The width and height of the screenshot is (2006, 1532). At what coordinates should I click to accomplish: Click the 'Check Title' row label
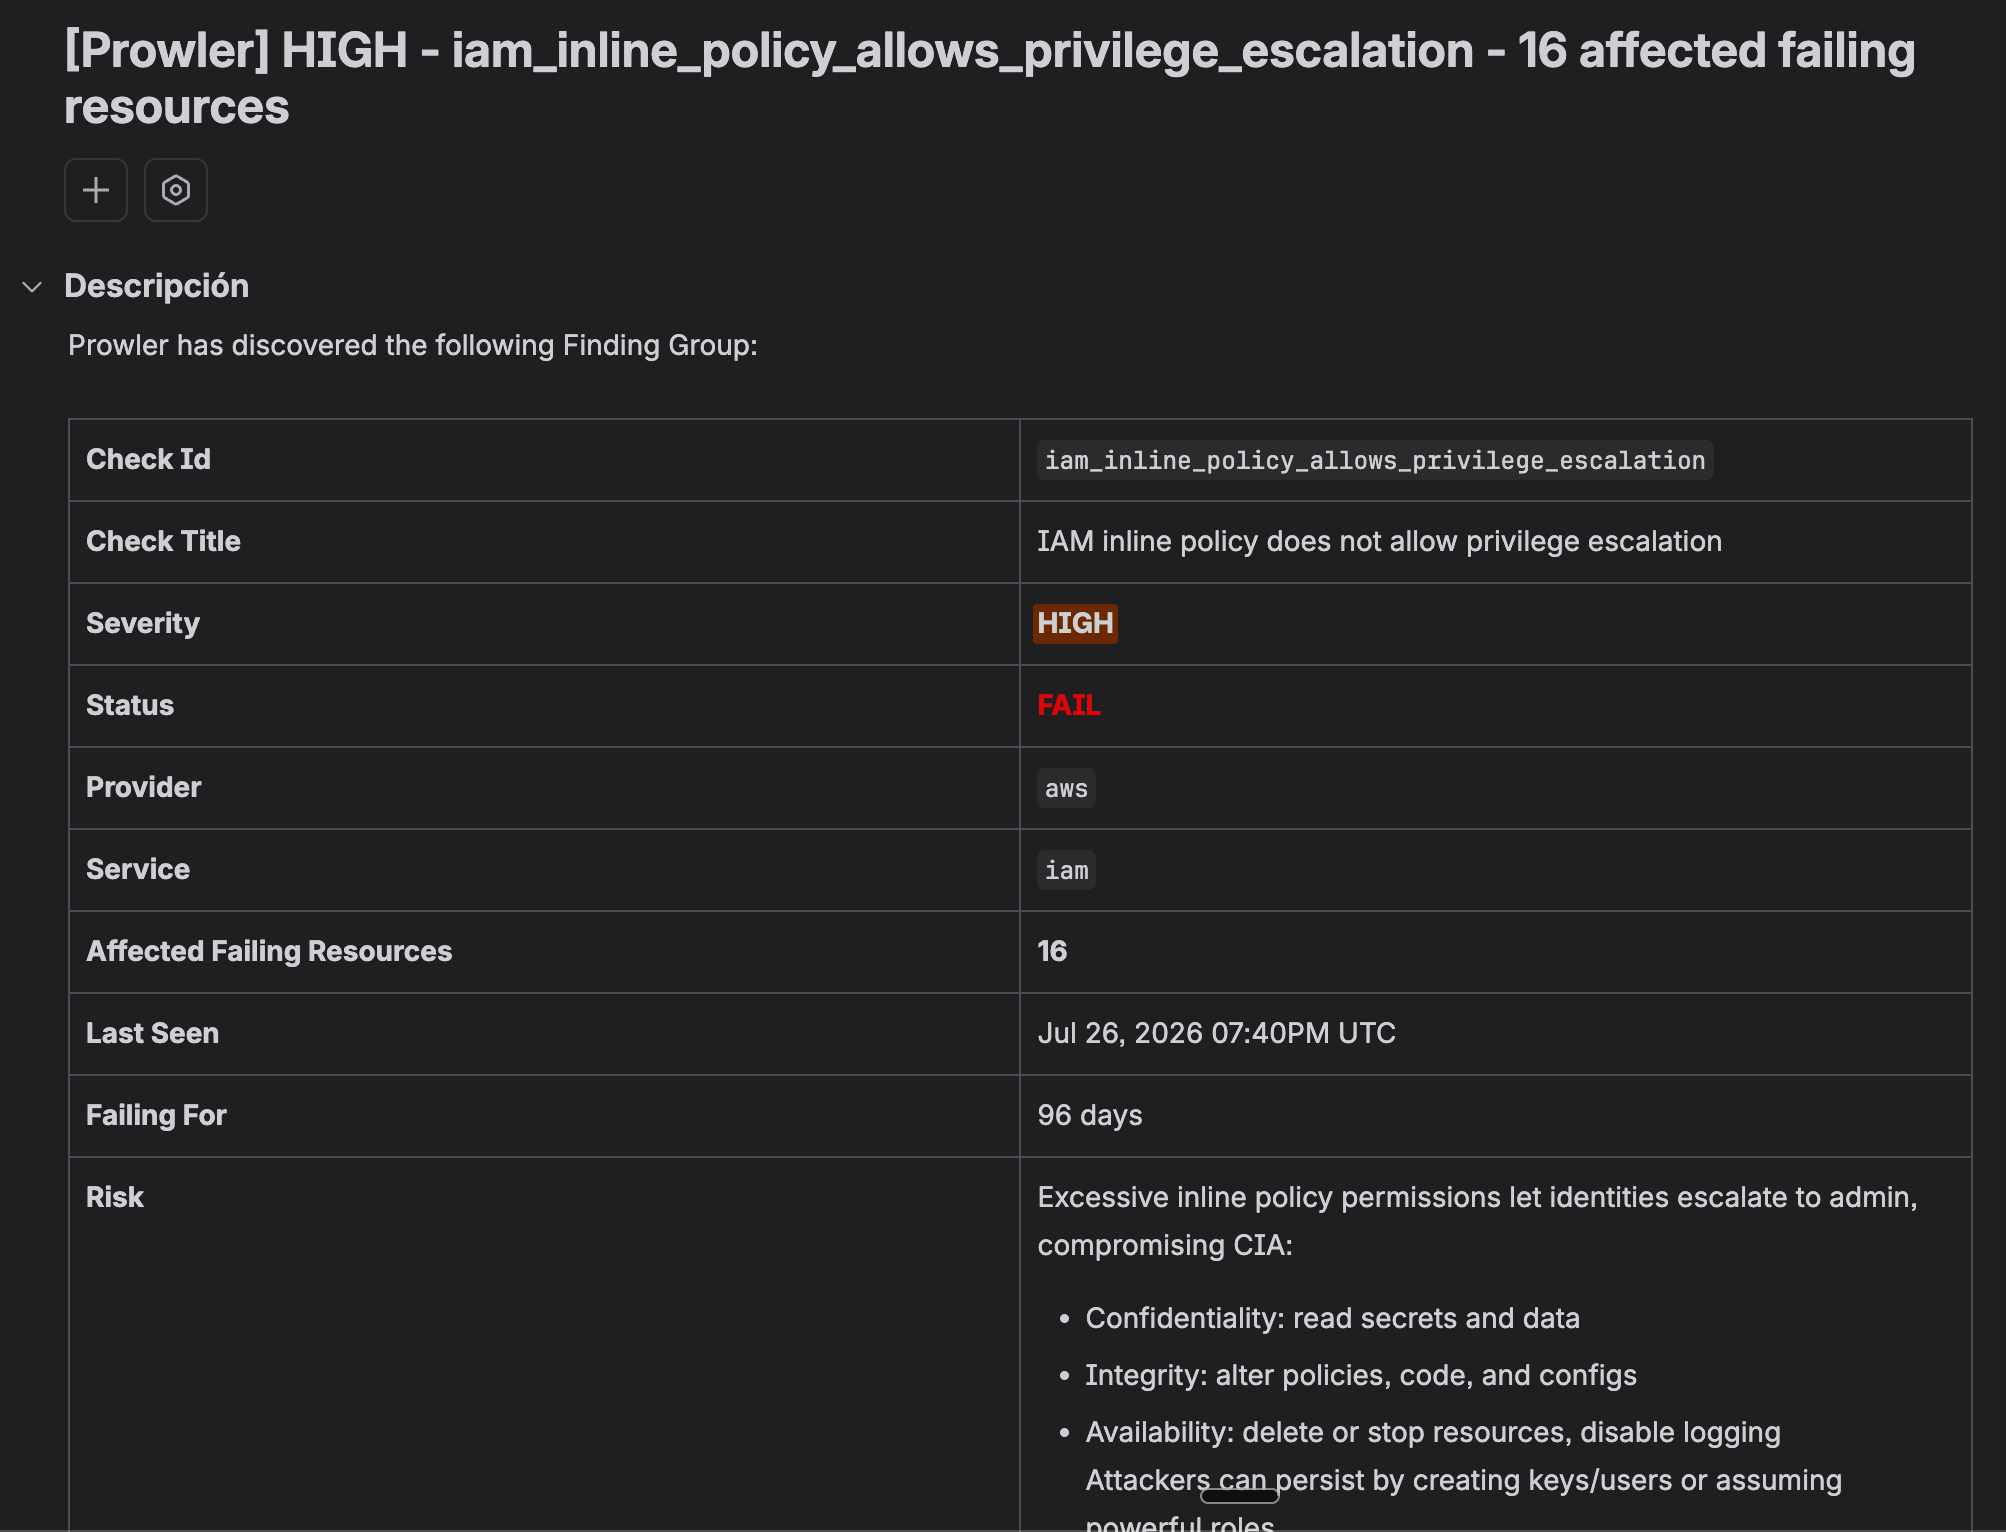(164, 541)
